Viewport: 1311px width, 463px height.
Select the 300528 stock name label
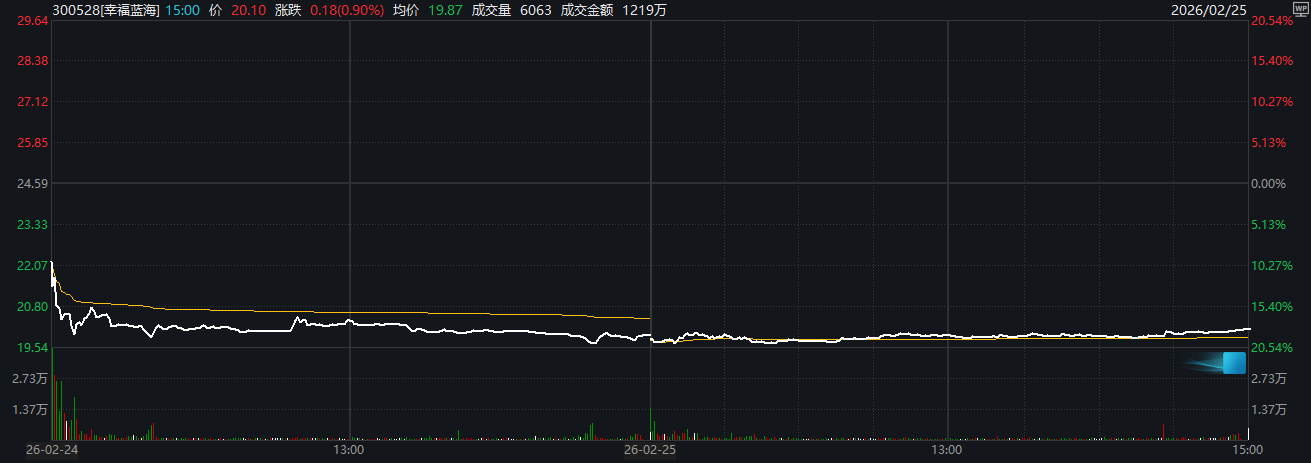[x=104, y=8]
